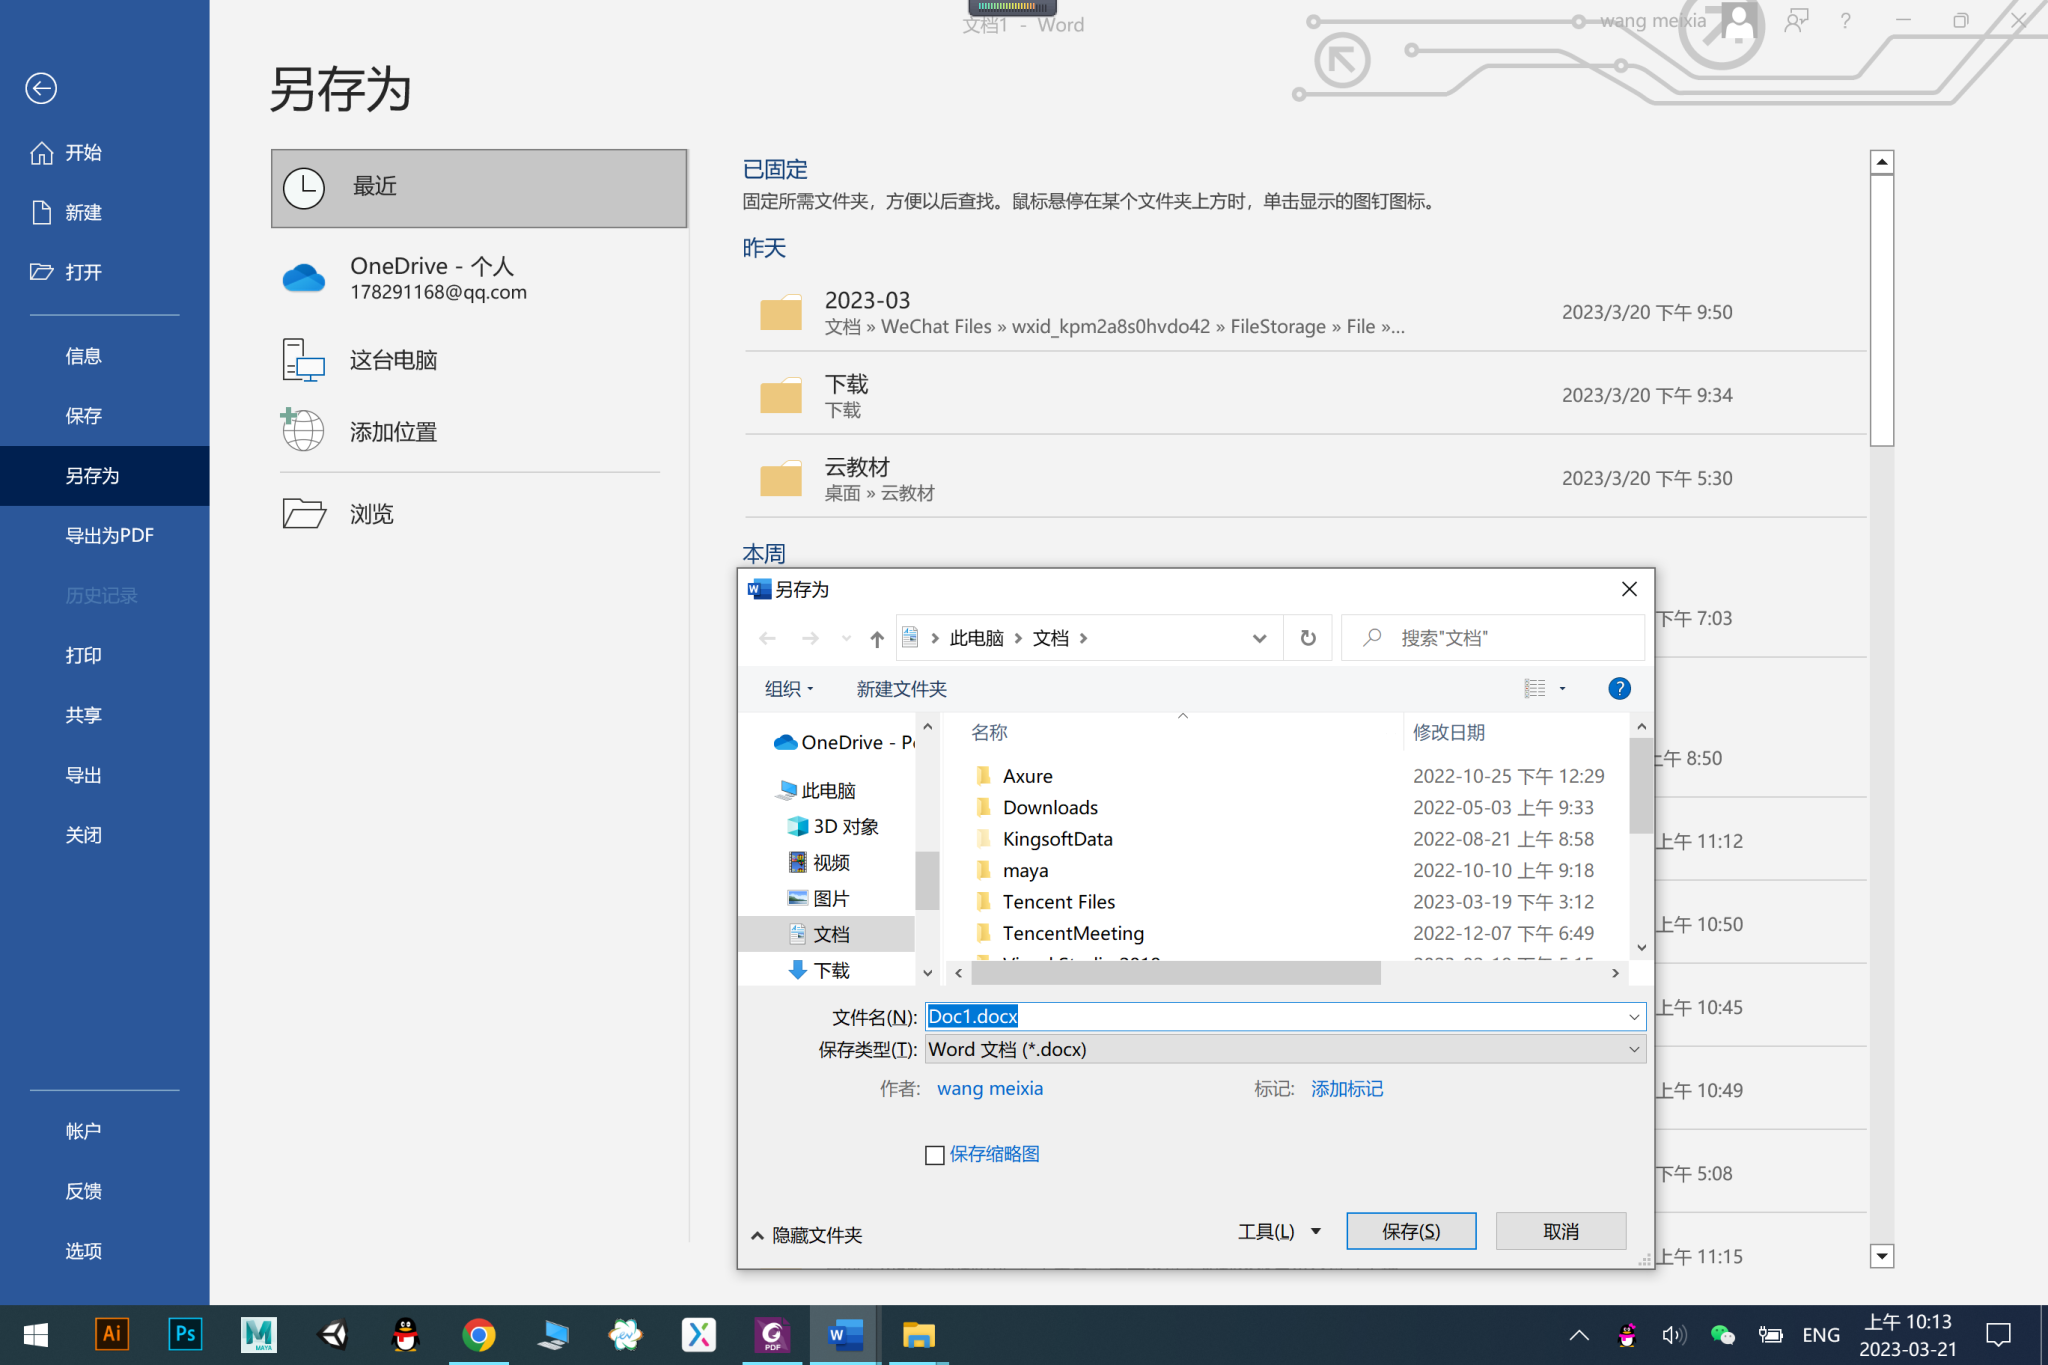Open the Organize menu
This screenshot has width=2048, height=1365.
pyautogui.click(x=788, y=689)
